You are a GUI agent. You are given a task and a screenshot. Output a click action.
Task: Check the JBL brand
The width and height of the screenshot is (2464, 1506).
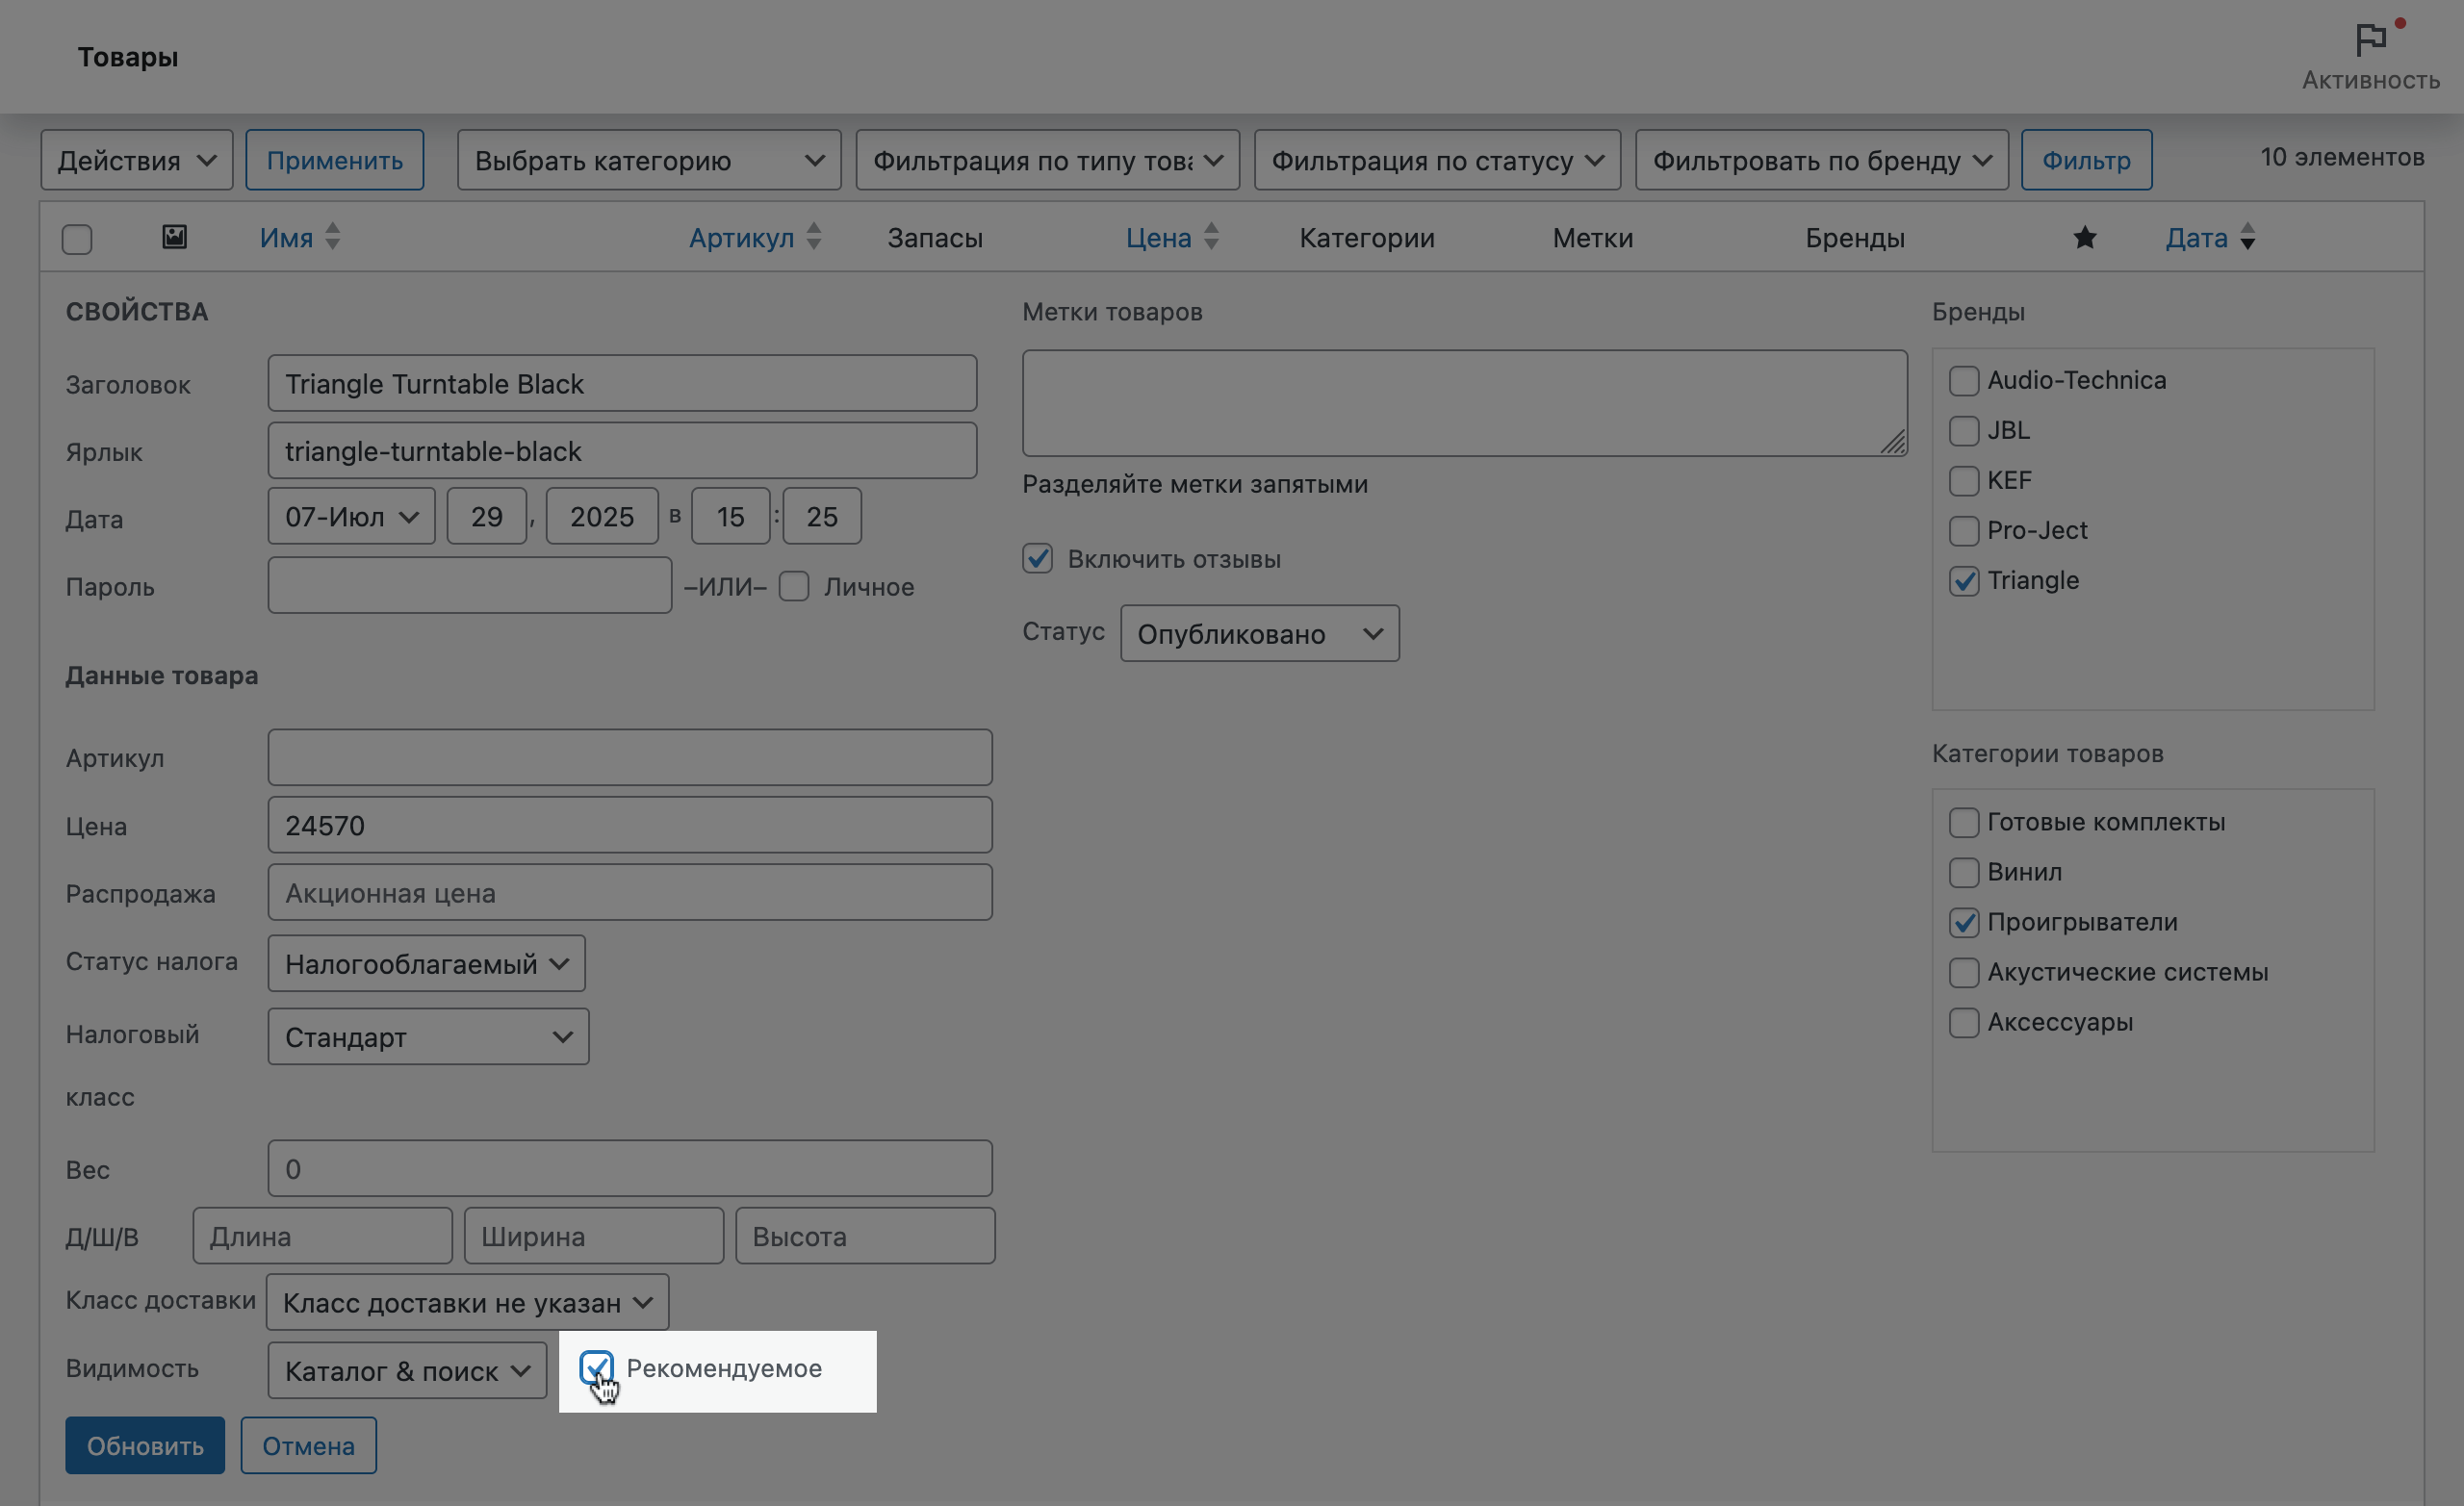point(1963,431)
